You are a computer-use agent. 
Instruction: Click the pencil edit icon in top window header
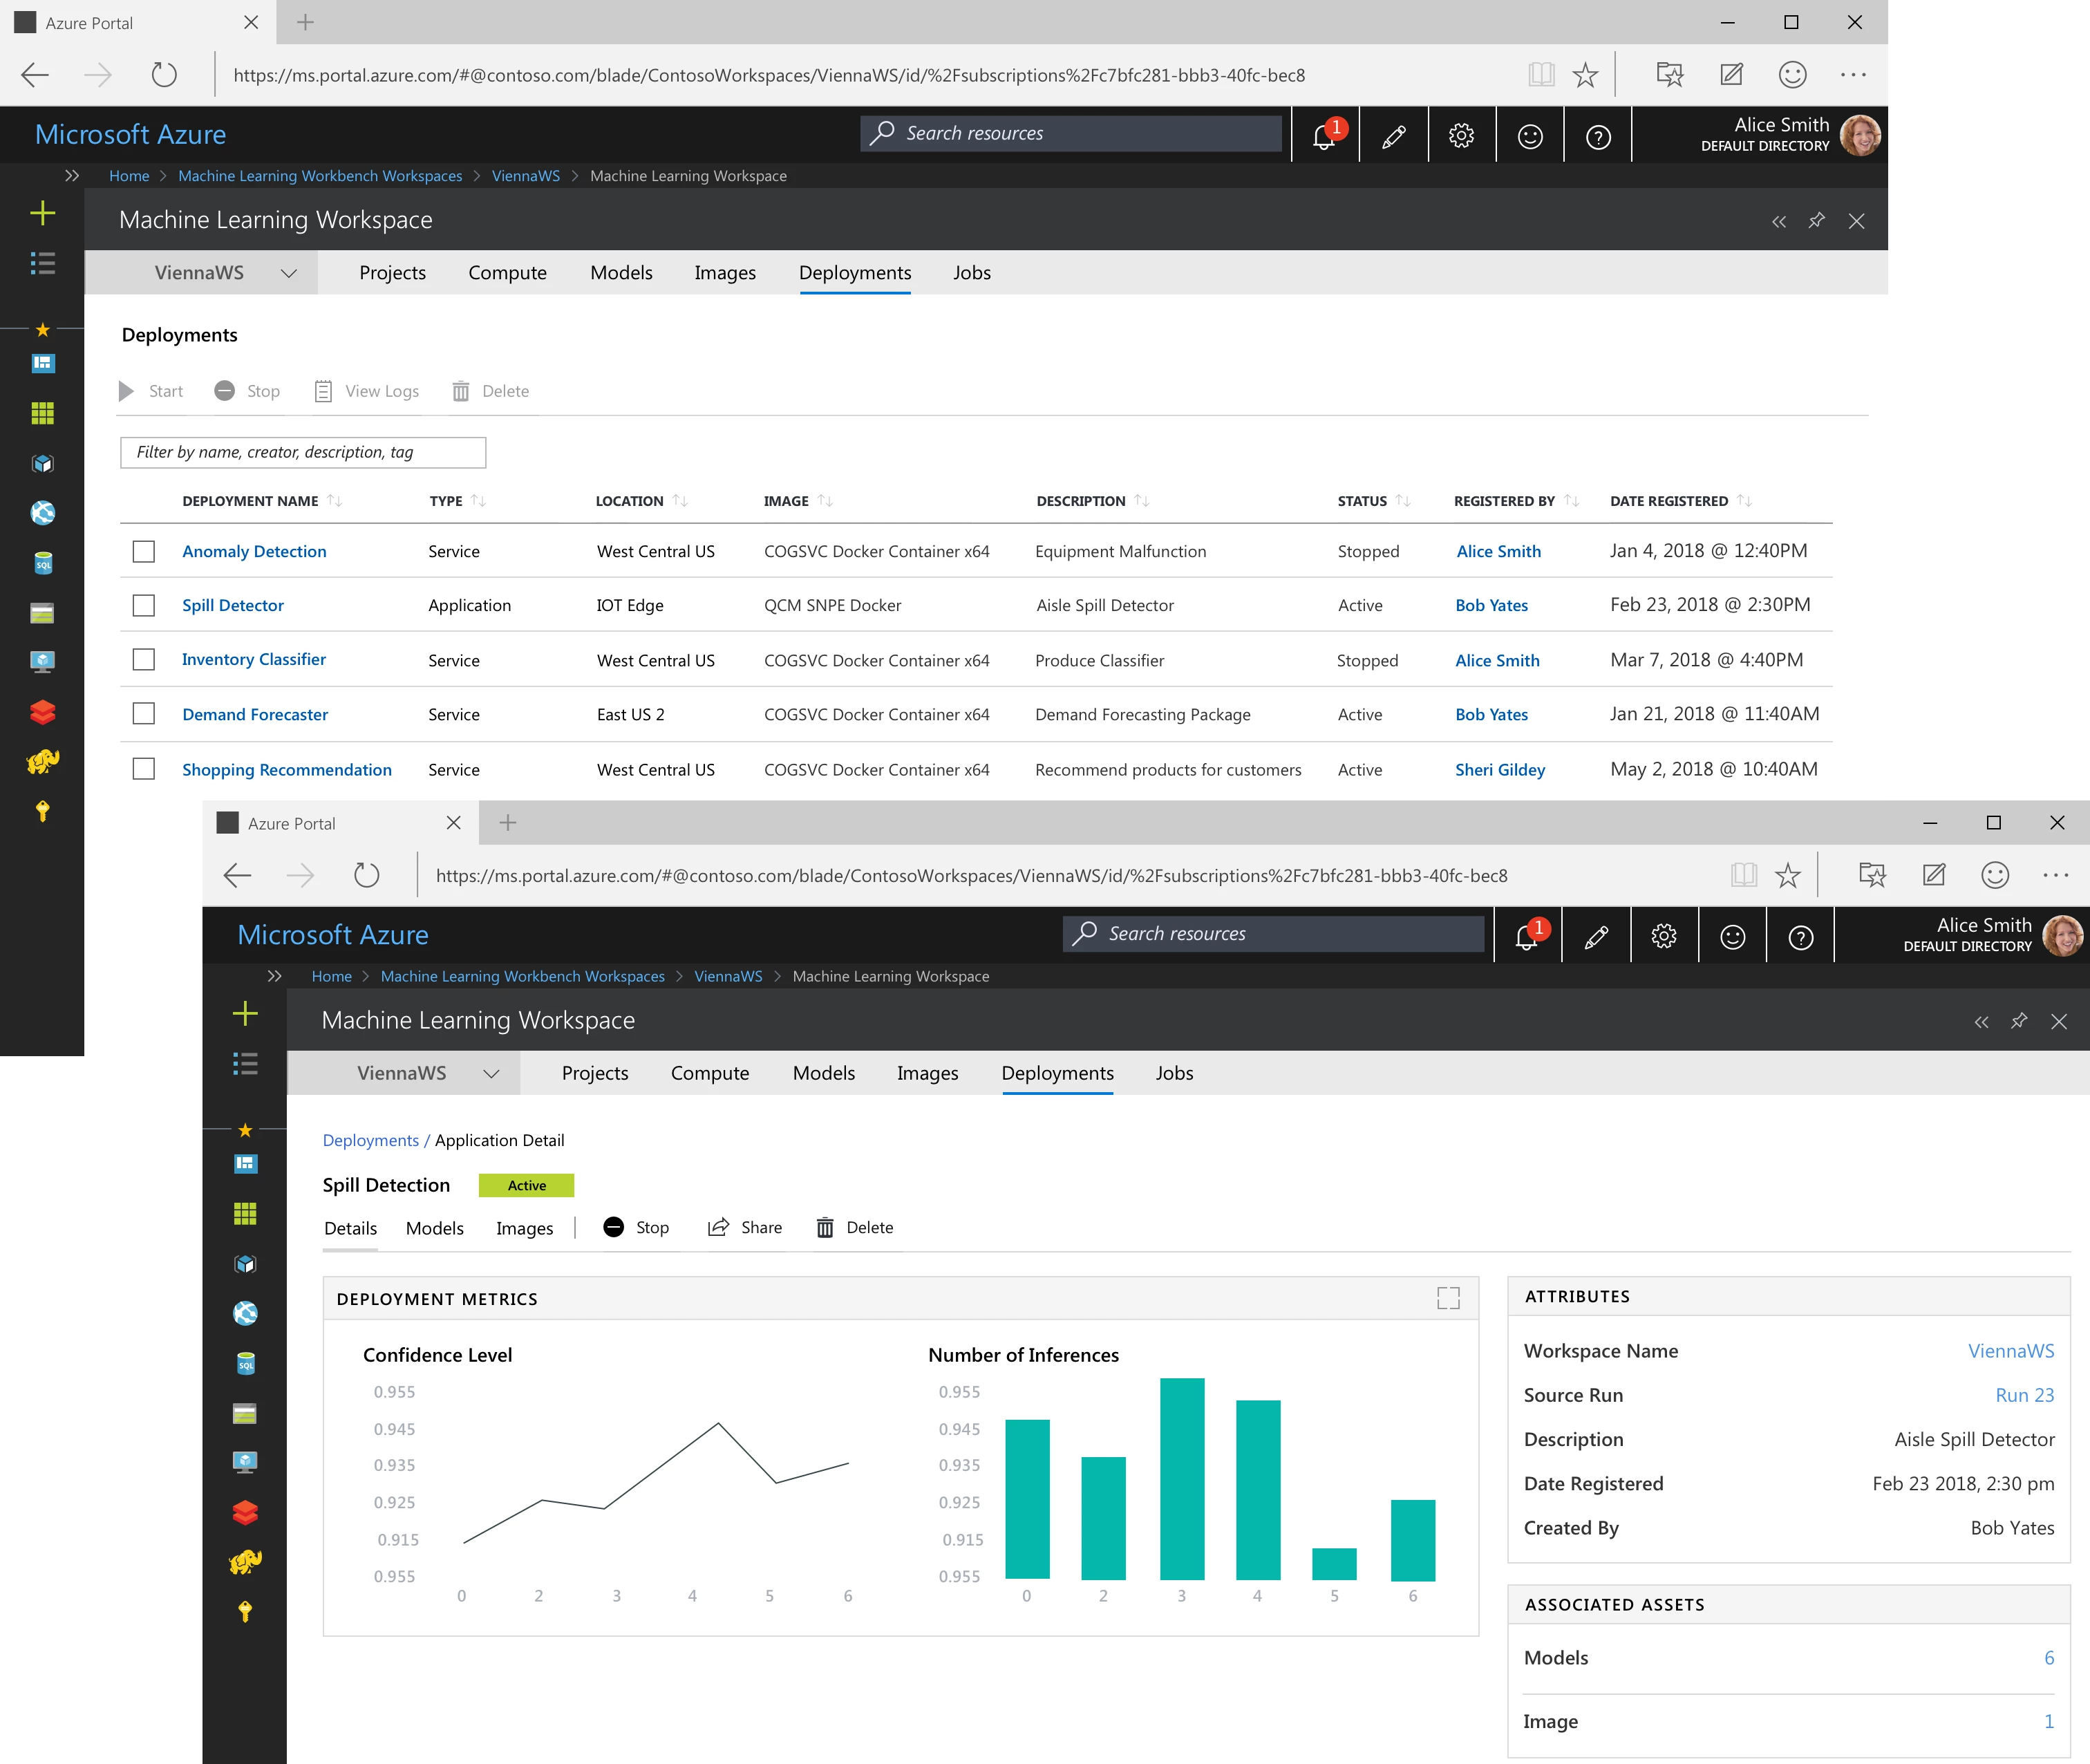1393,136
